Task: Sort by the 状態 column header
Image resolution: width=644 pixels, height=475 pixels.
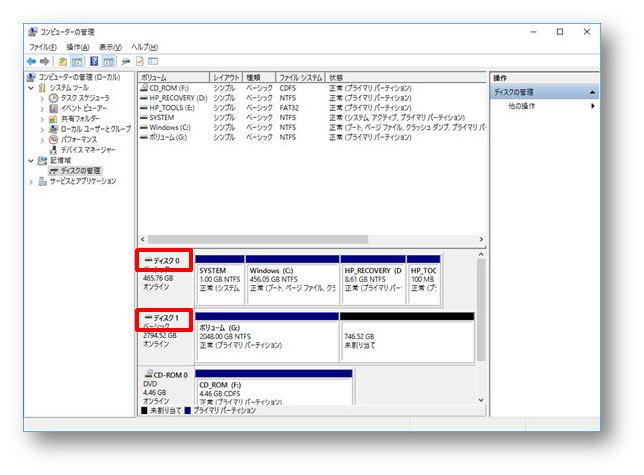Action: 406,78
